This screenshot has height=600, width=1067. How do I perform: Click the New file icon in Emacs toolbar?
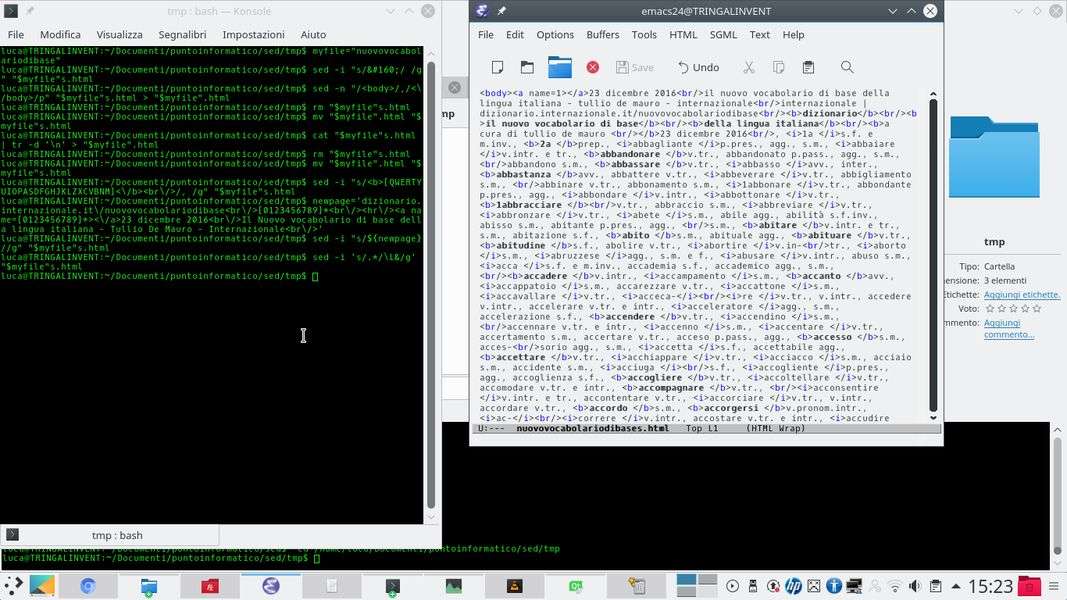(497, 68)
